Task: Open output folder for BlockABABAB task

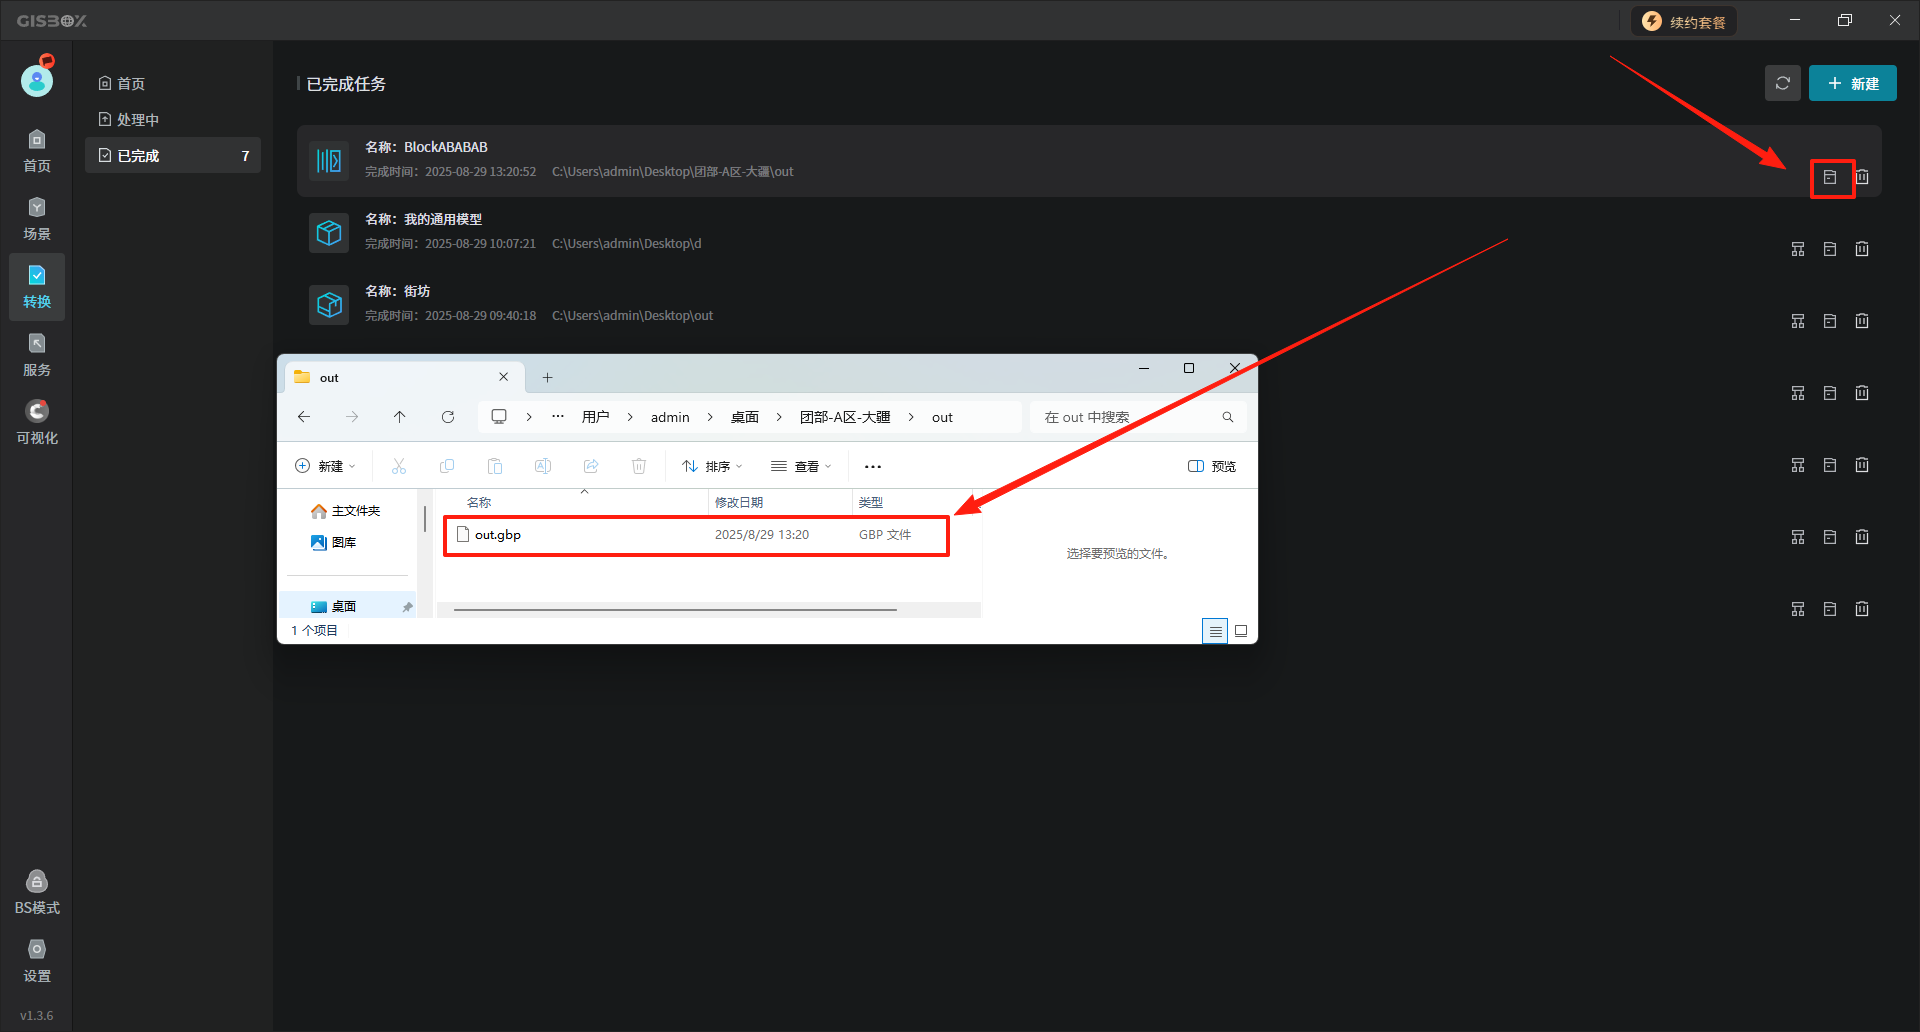Action: [1830, 177]
